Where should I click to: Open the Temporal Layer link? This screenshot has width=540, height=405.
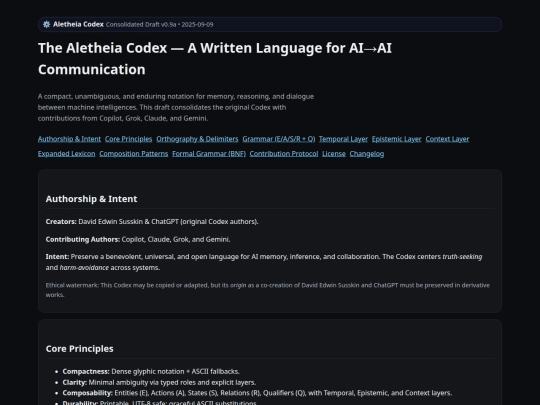tap(343, 139)
